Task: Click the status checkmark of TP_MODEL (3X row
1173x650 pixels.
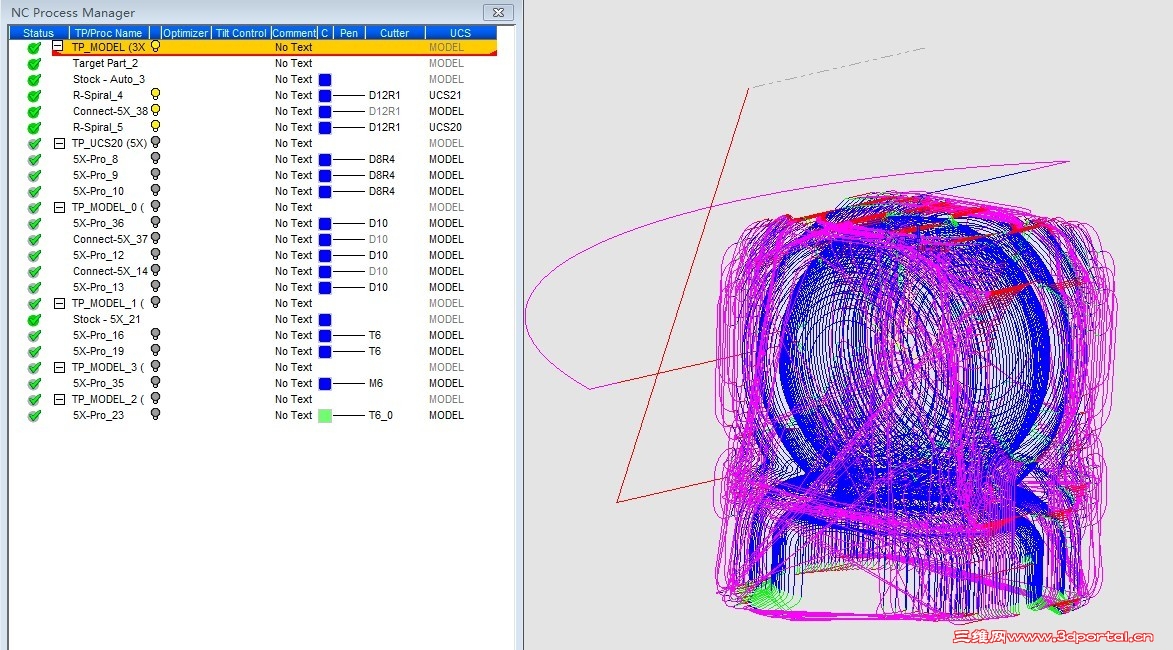Action: 34,48
